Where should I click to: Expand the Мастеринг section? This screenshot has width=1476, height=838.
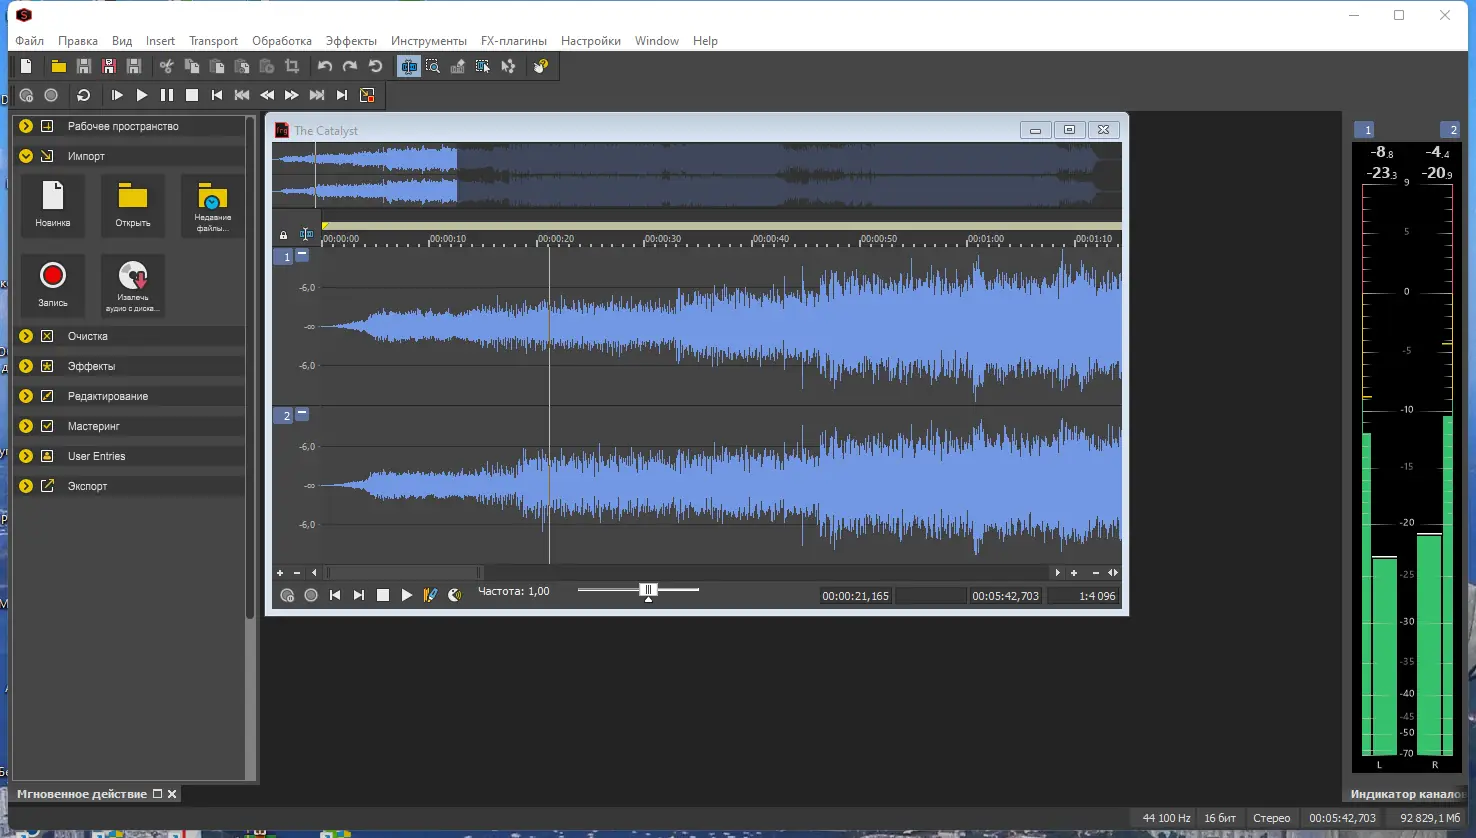click(26, 426)
